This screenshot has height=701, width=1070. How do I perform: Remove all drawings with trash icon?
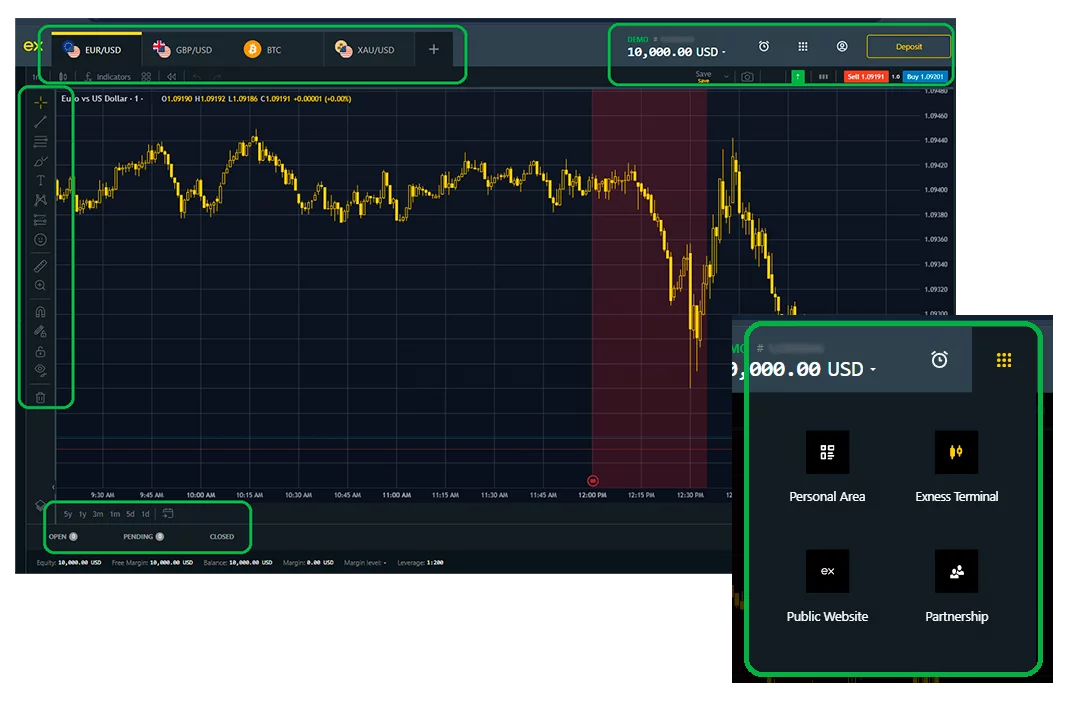click(x=40, y=399)
